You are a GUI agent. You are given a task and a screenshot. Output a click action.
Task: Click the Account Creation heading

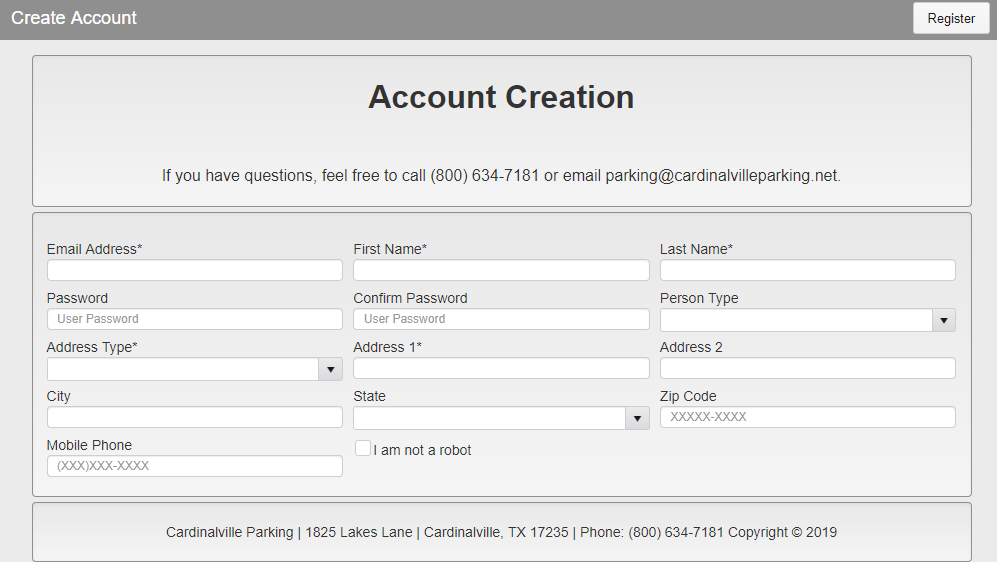coord(501,97)
